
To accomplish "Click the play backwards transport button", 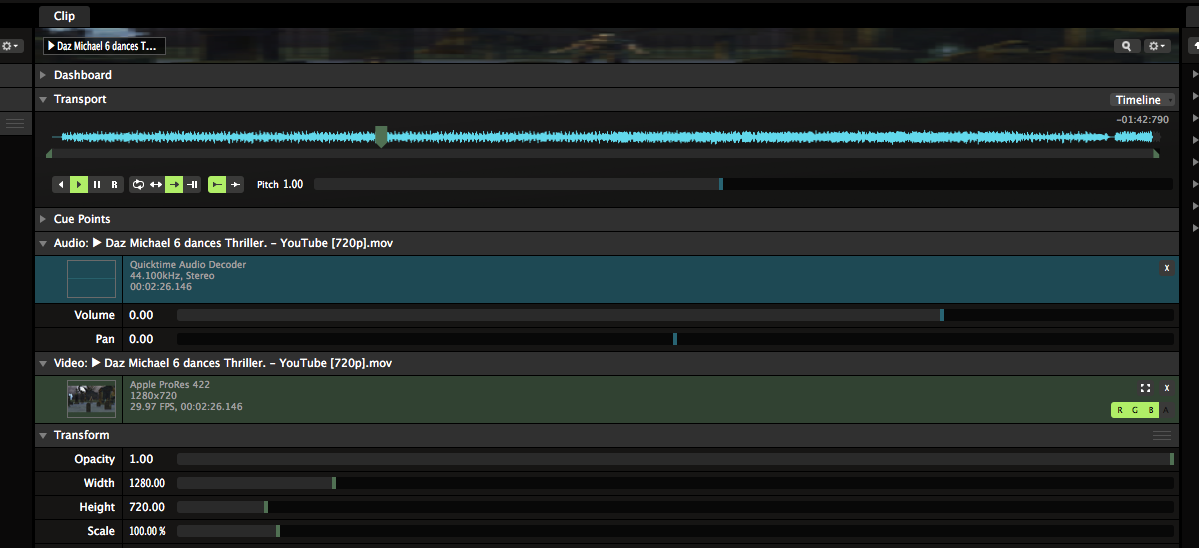I will (61, 185).
